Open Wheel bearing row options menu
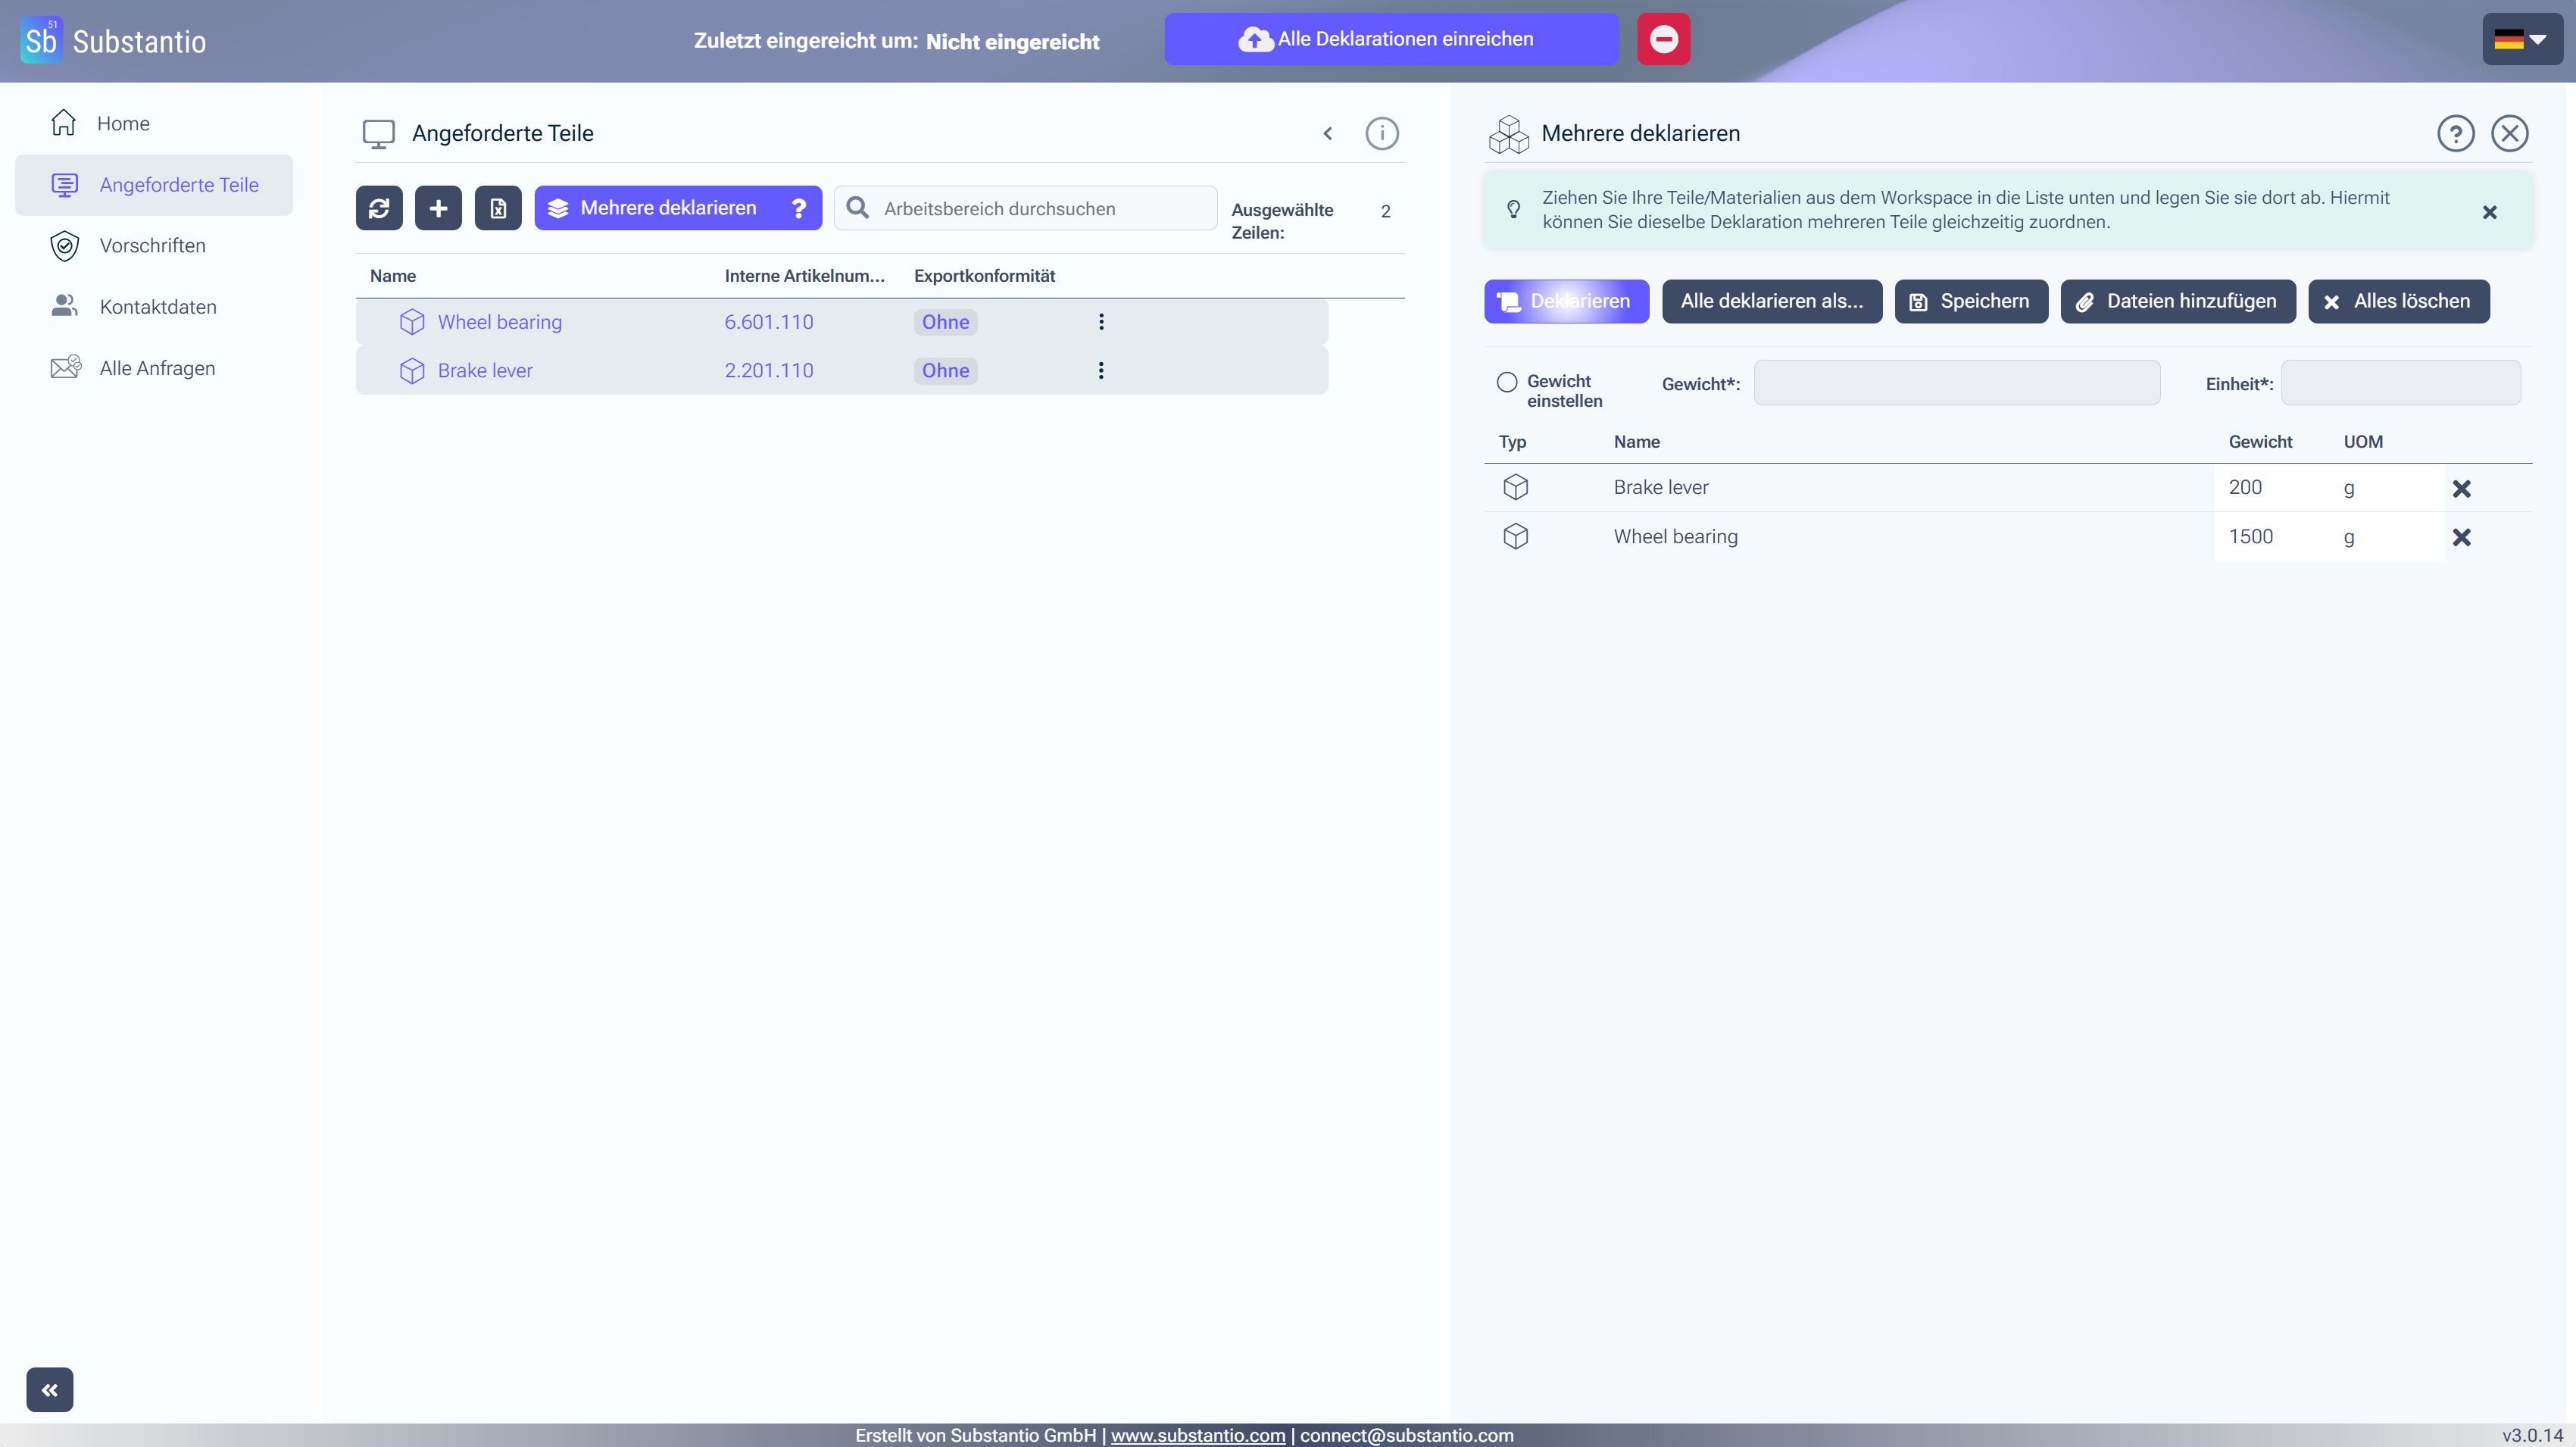2576x1447 pixels. 1101,322
